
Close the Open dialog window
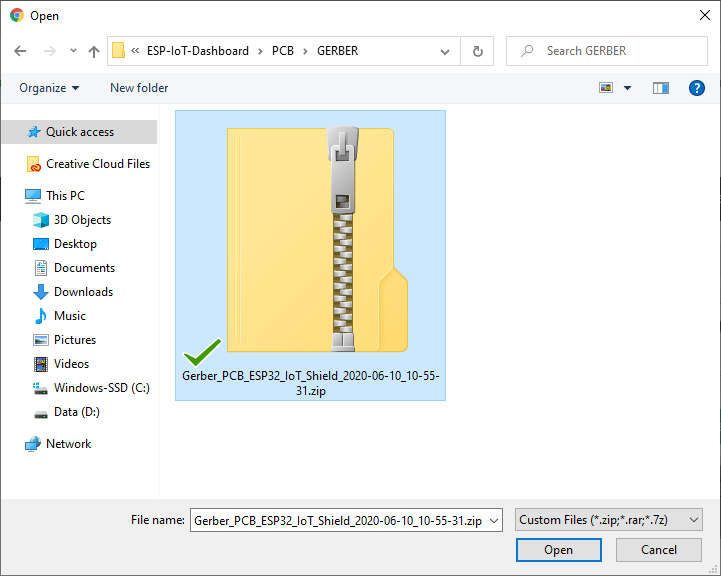(704, 15)
